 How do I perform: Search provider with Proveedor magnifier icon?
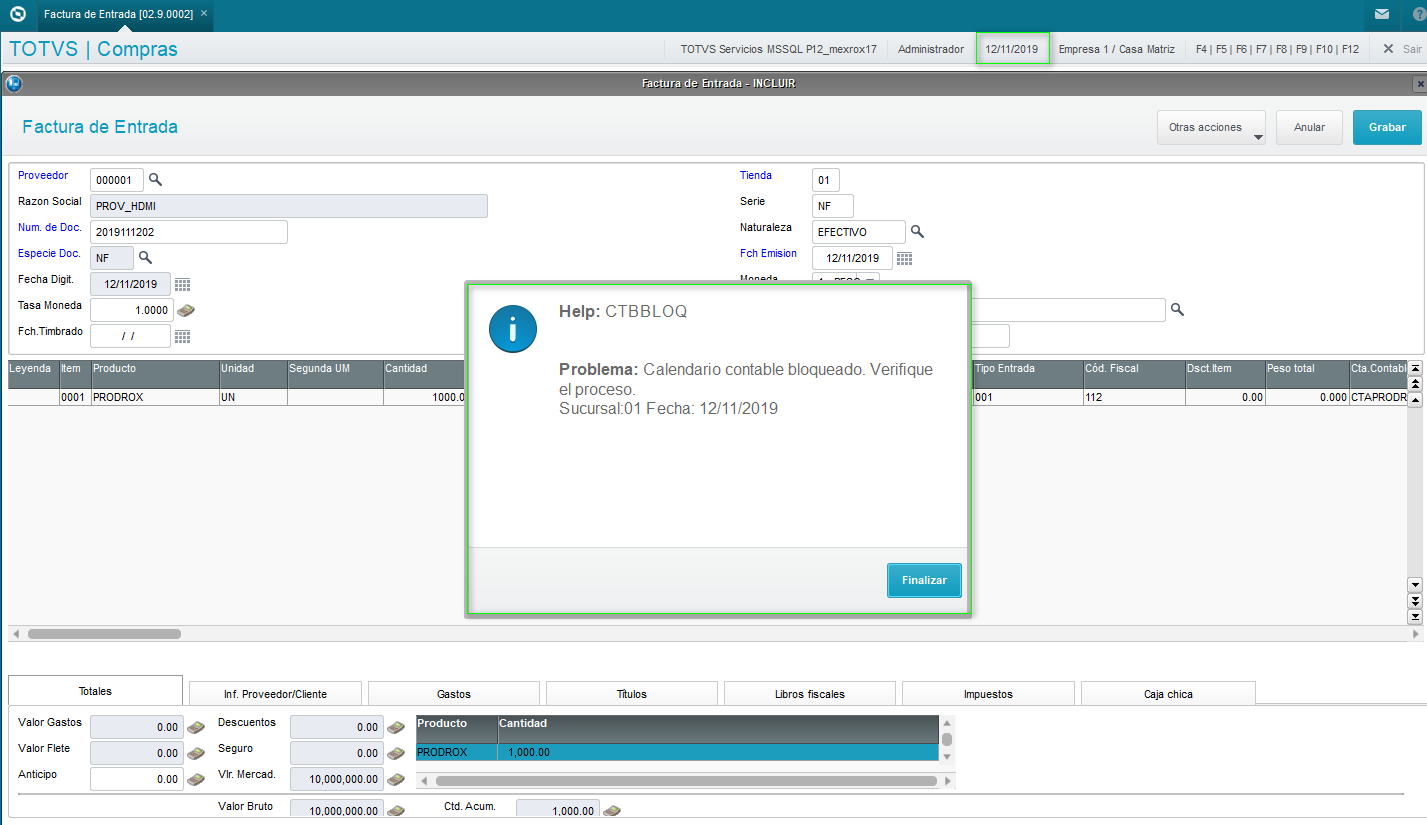(155, 180)
